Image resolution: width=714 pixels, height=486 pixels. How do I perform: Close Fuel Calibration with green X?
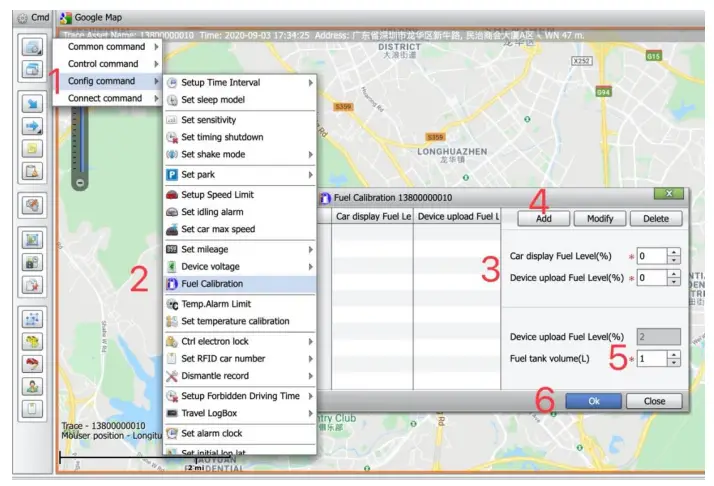tap(669, 194)
